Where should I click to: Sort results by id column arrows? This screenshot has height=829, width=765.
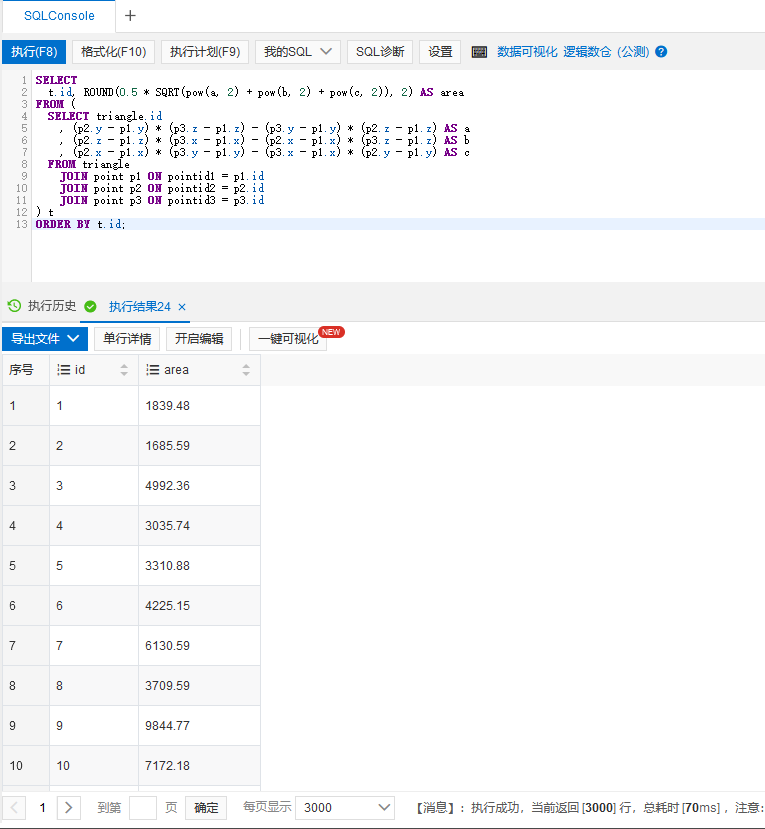(124, 370)
